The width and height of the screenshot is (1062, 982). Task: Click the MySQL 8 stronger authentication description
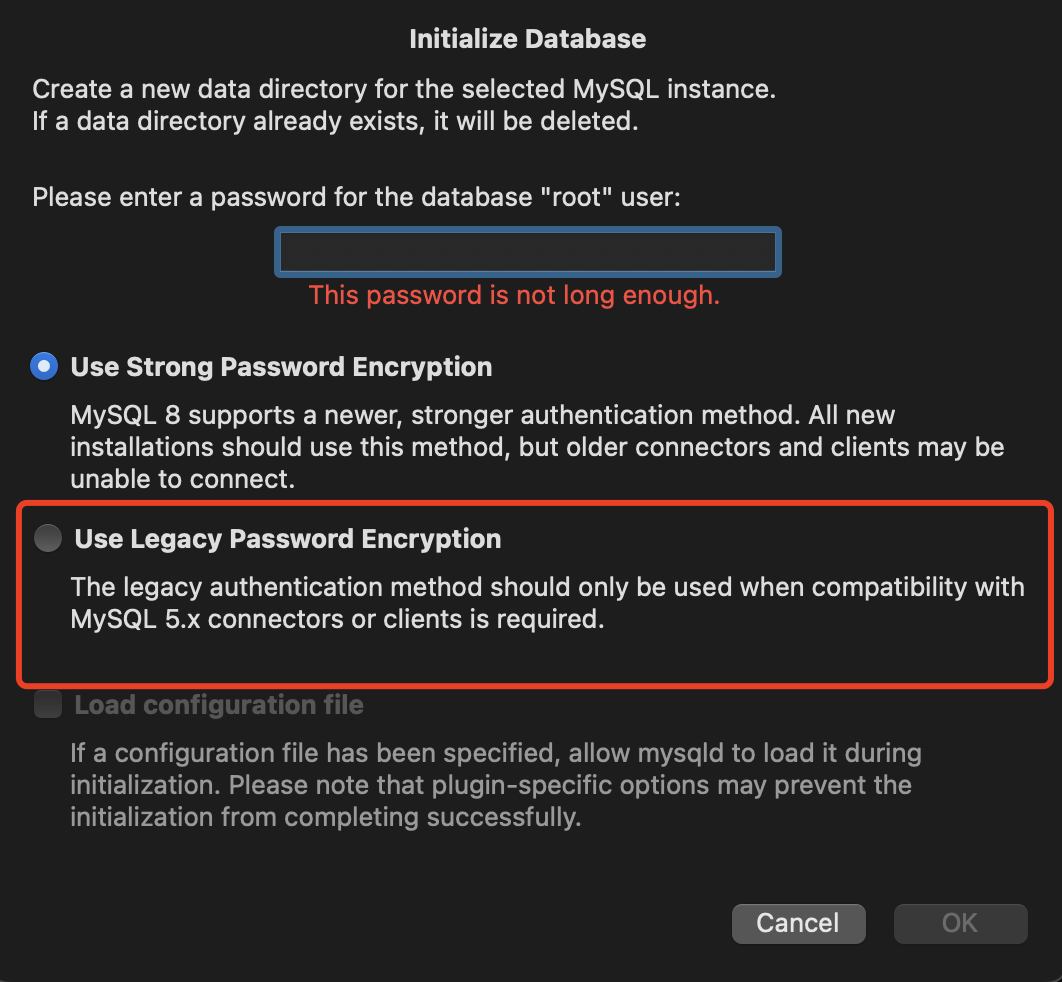click(483, 414)
